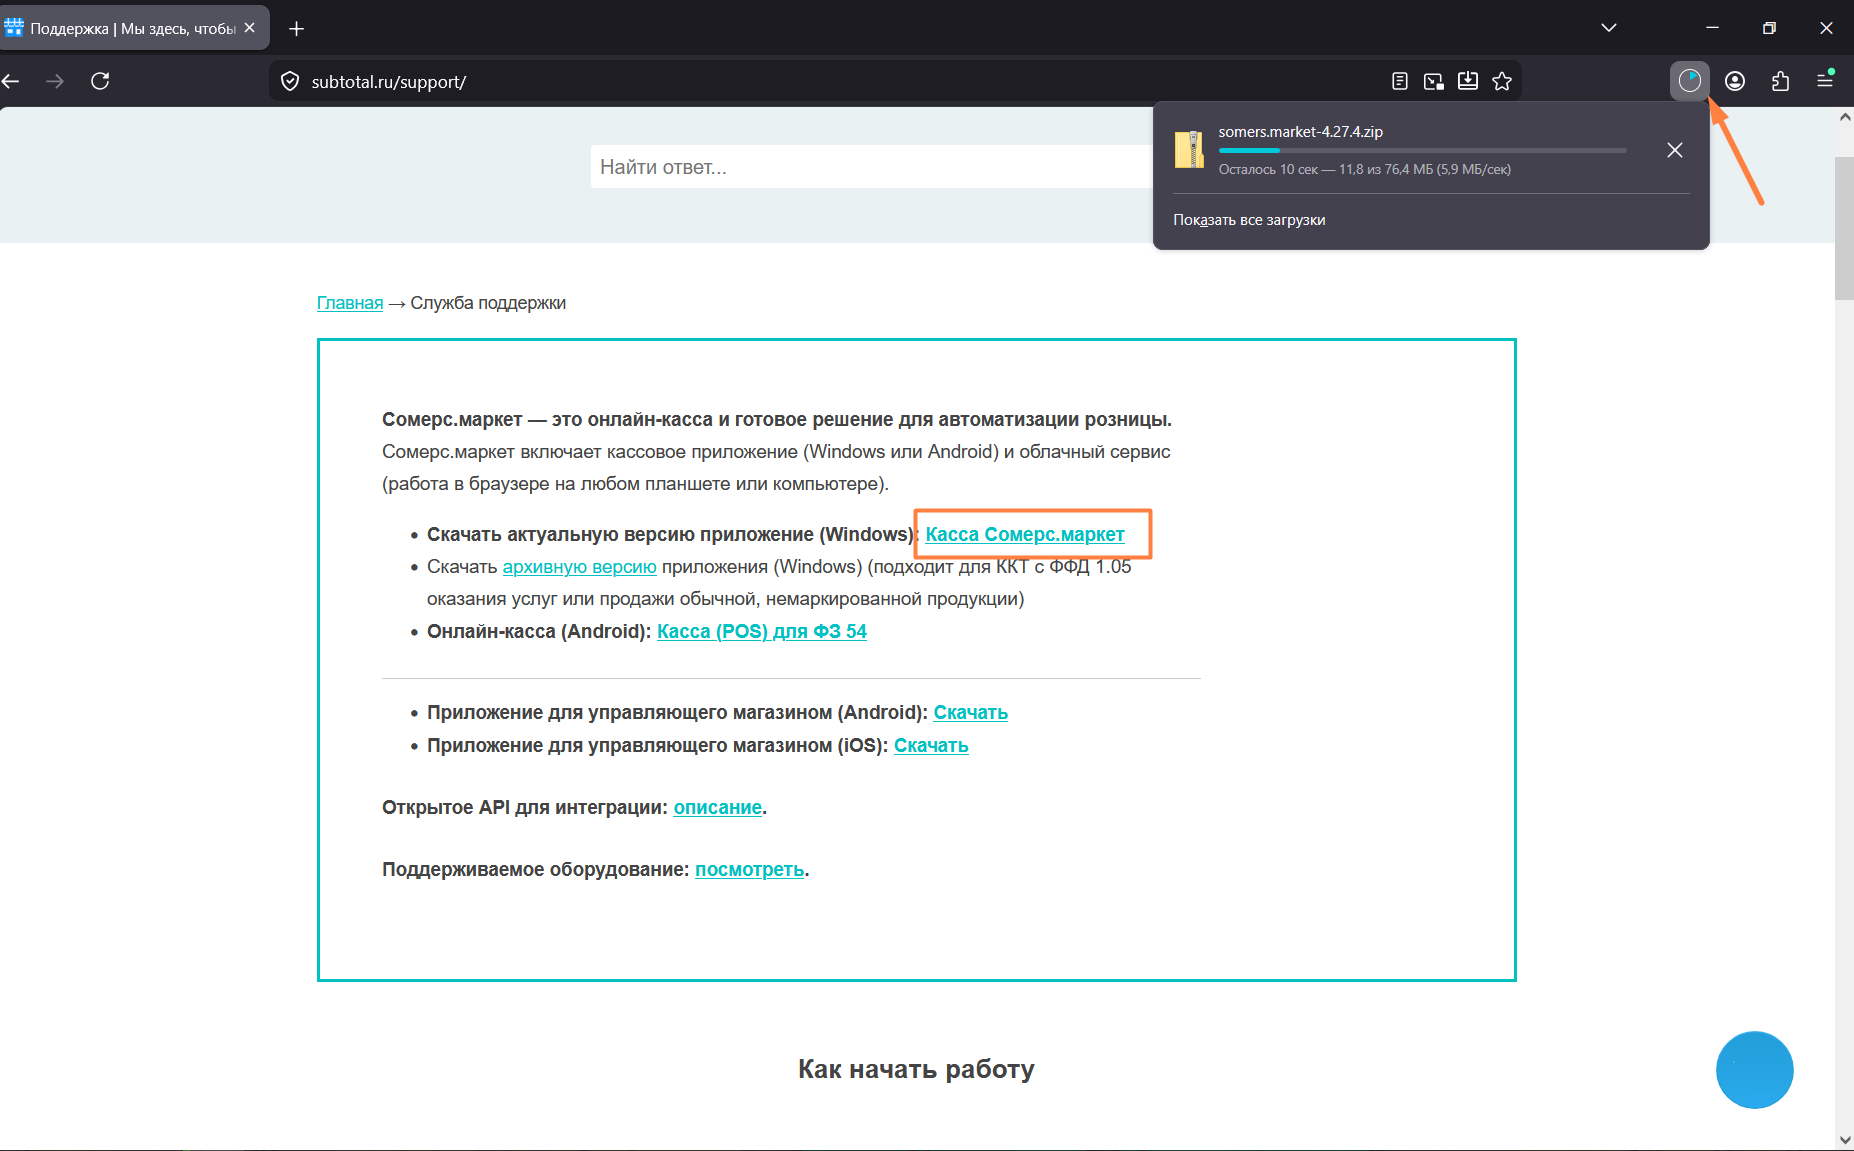The image size is (1854, 1151).
Task: Open the account profile icon
Action: [x=1735, y=81]
